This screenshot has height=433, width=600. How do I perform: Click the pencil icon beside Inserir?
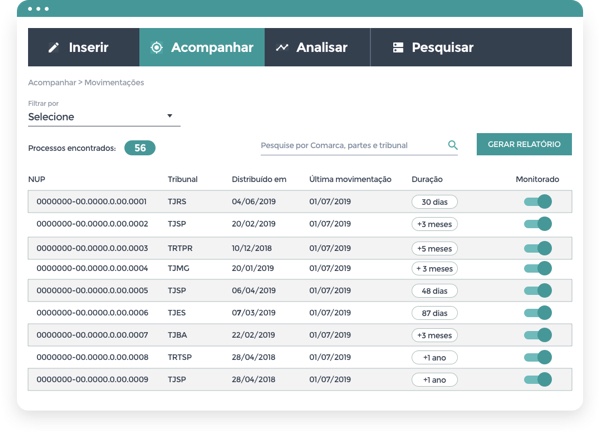tap(54, 47)
